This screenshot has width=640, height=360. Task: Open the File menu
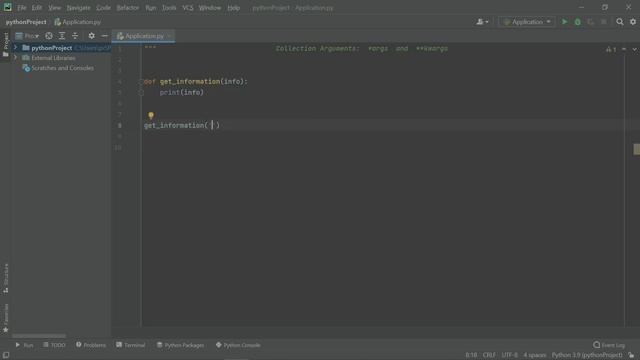click(x=22, y=8)
